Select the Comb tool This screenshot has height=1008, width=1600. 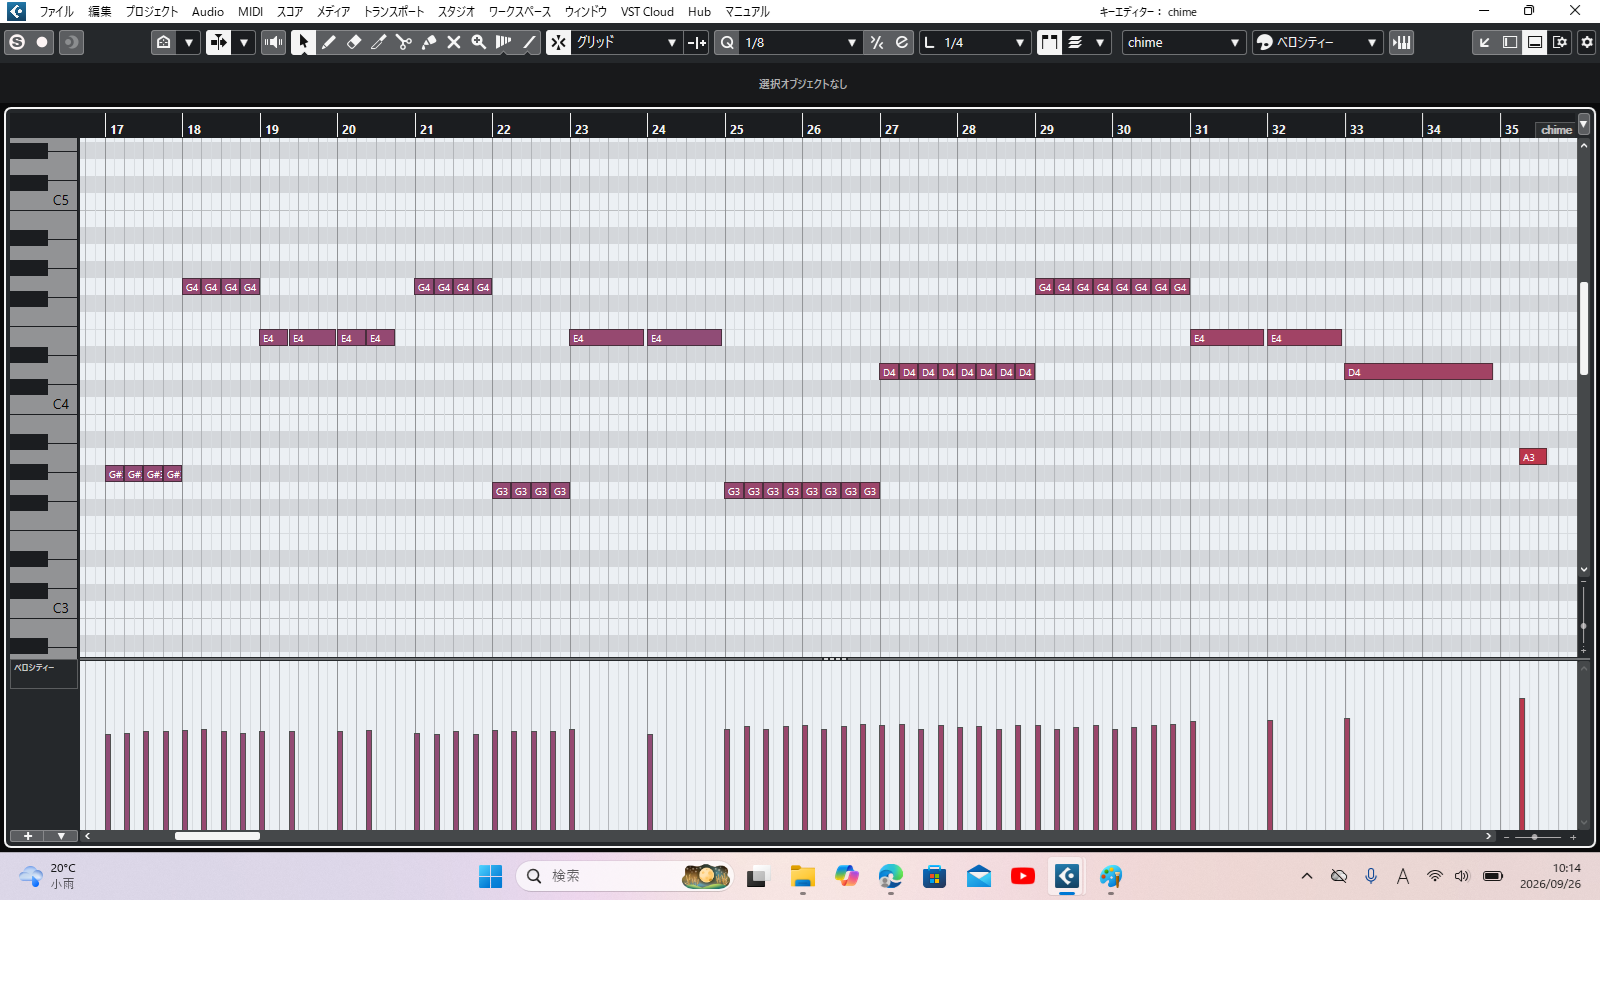503,42
